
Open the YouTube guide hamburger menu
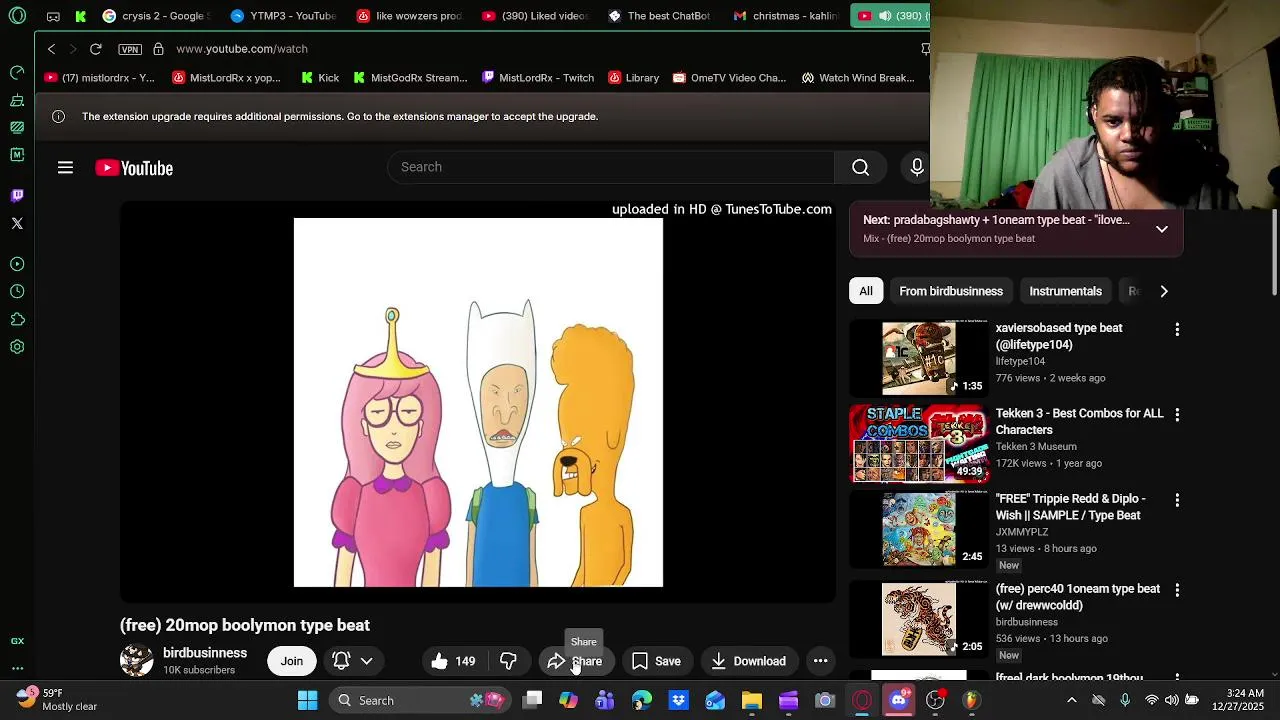65,168
